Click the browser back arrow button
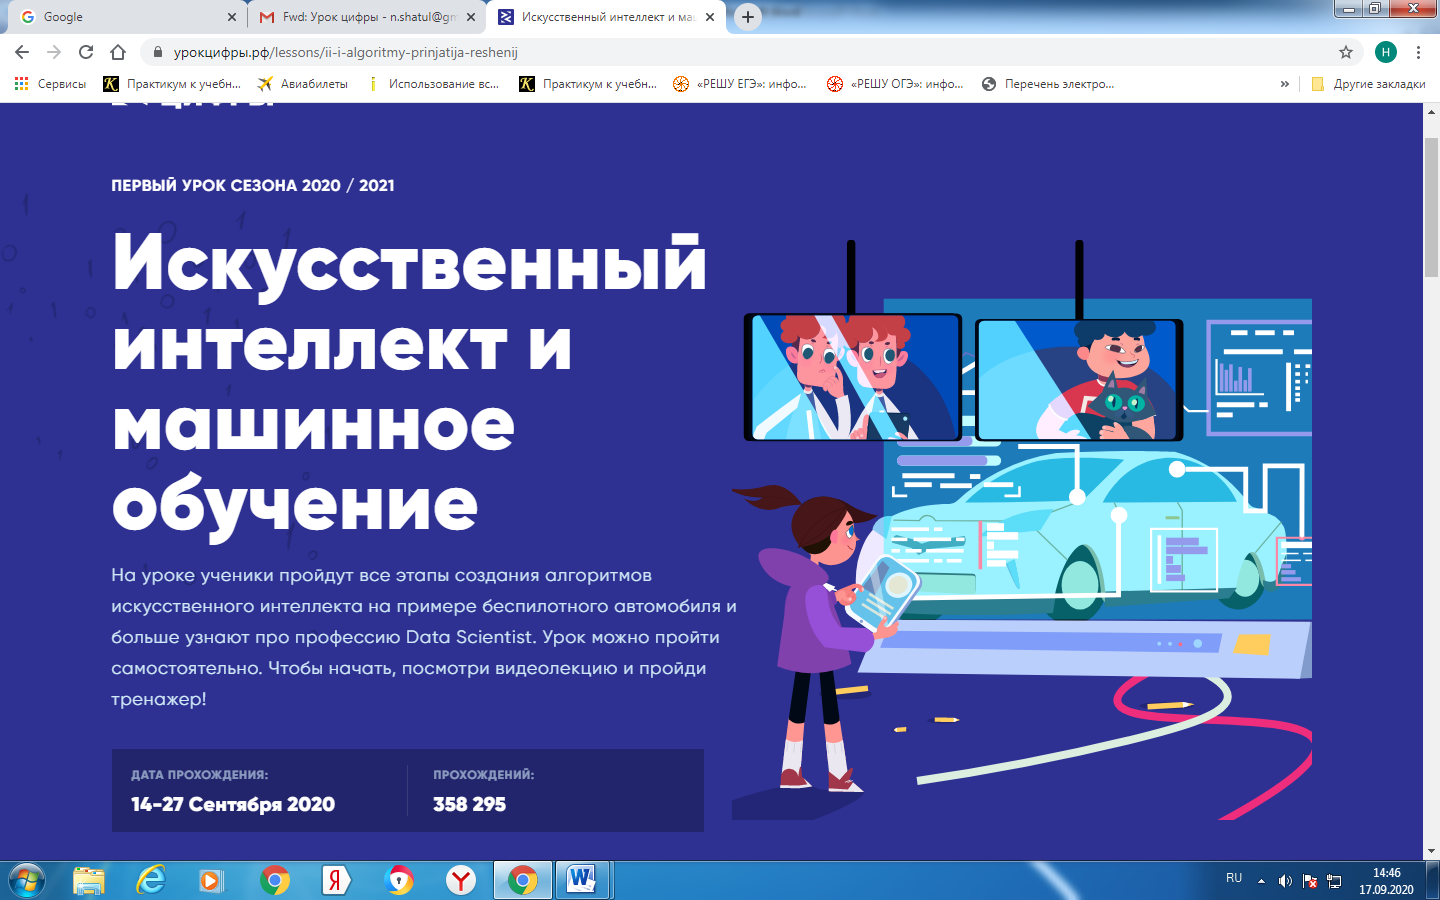Screen dimensions: 1440x900 tap(22, 52)
